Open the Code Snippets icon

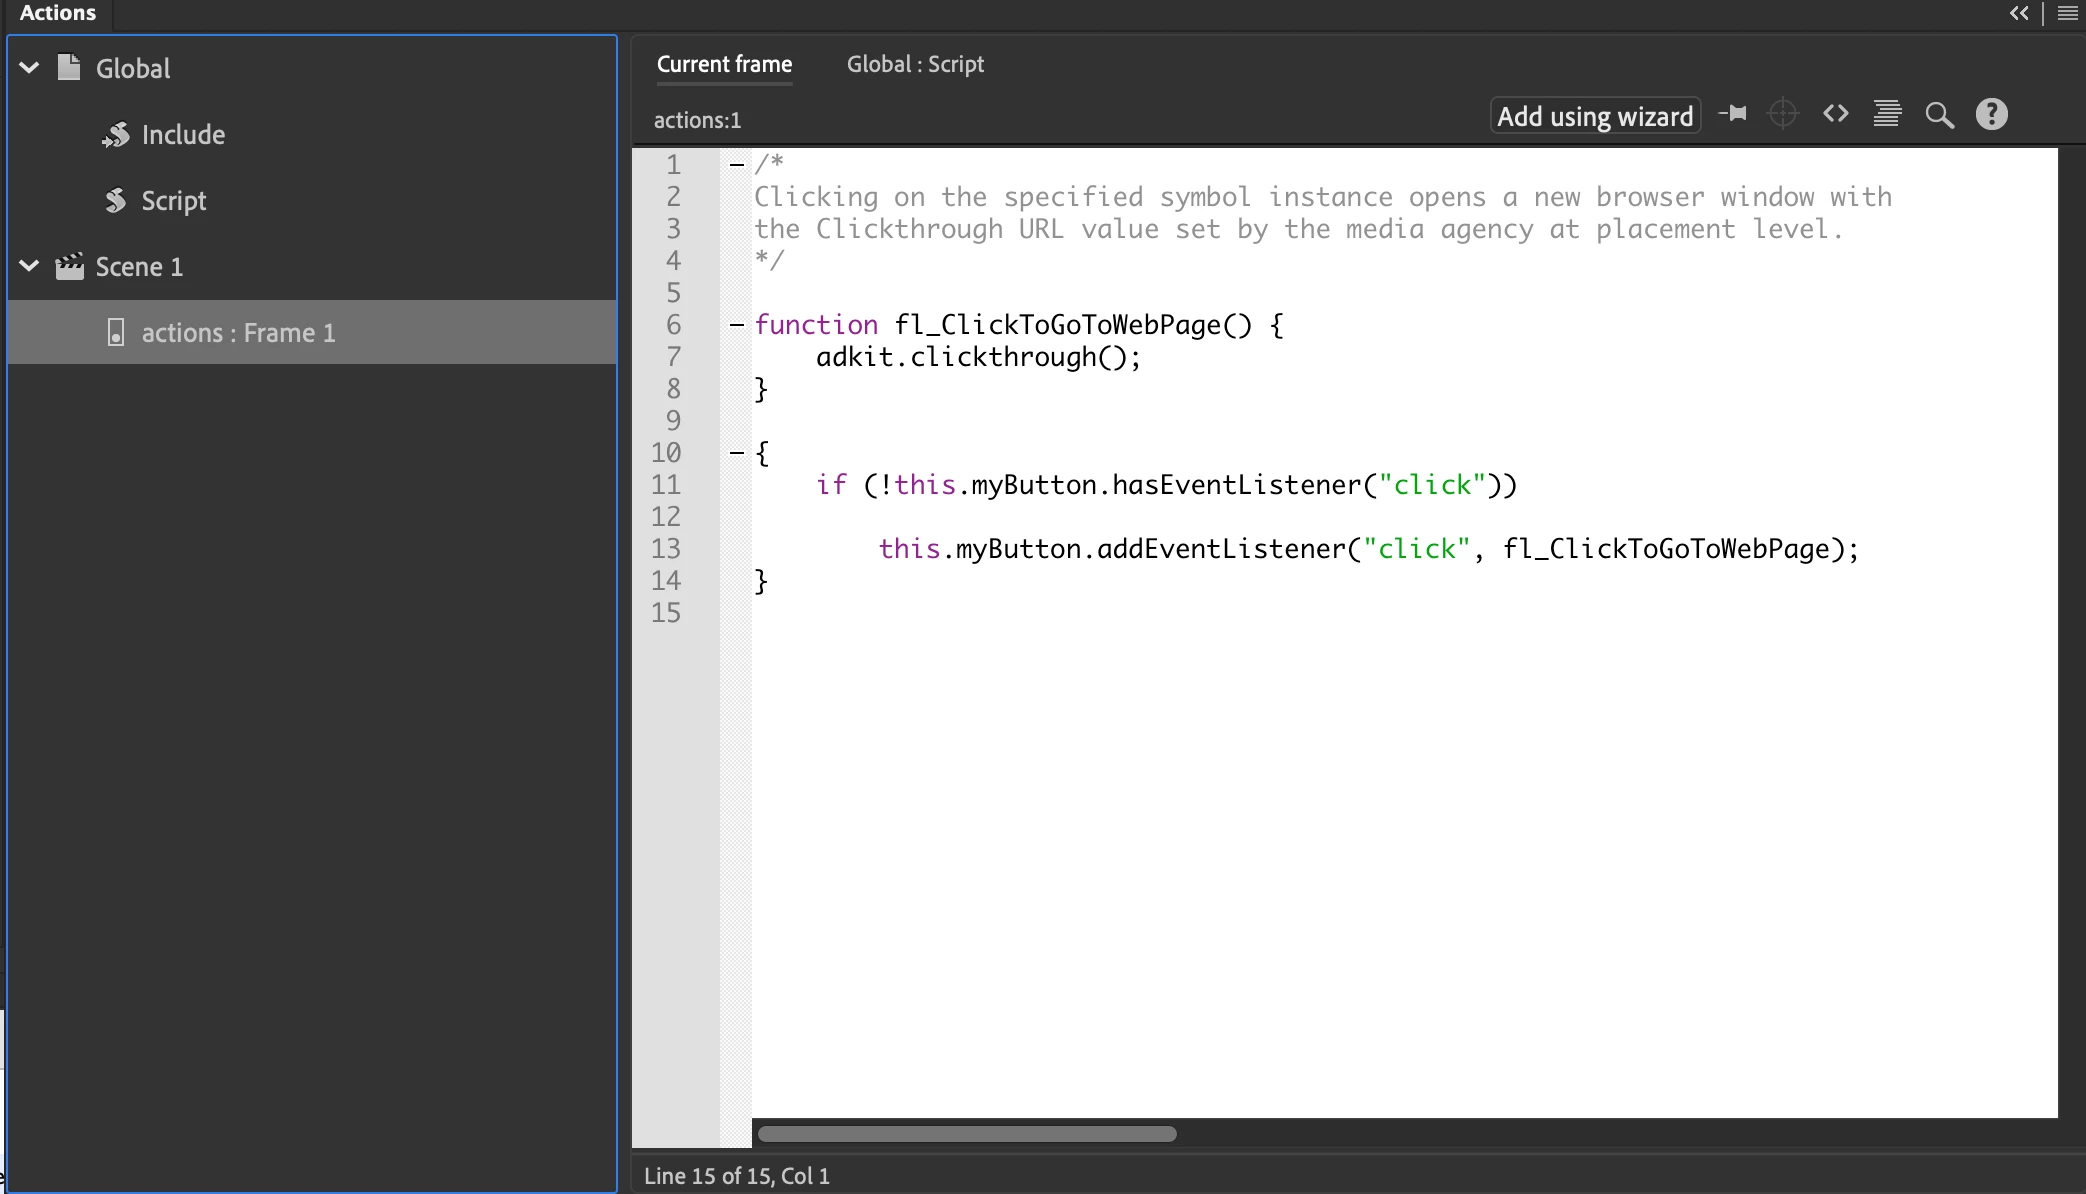[1835, 114]
